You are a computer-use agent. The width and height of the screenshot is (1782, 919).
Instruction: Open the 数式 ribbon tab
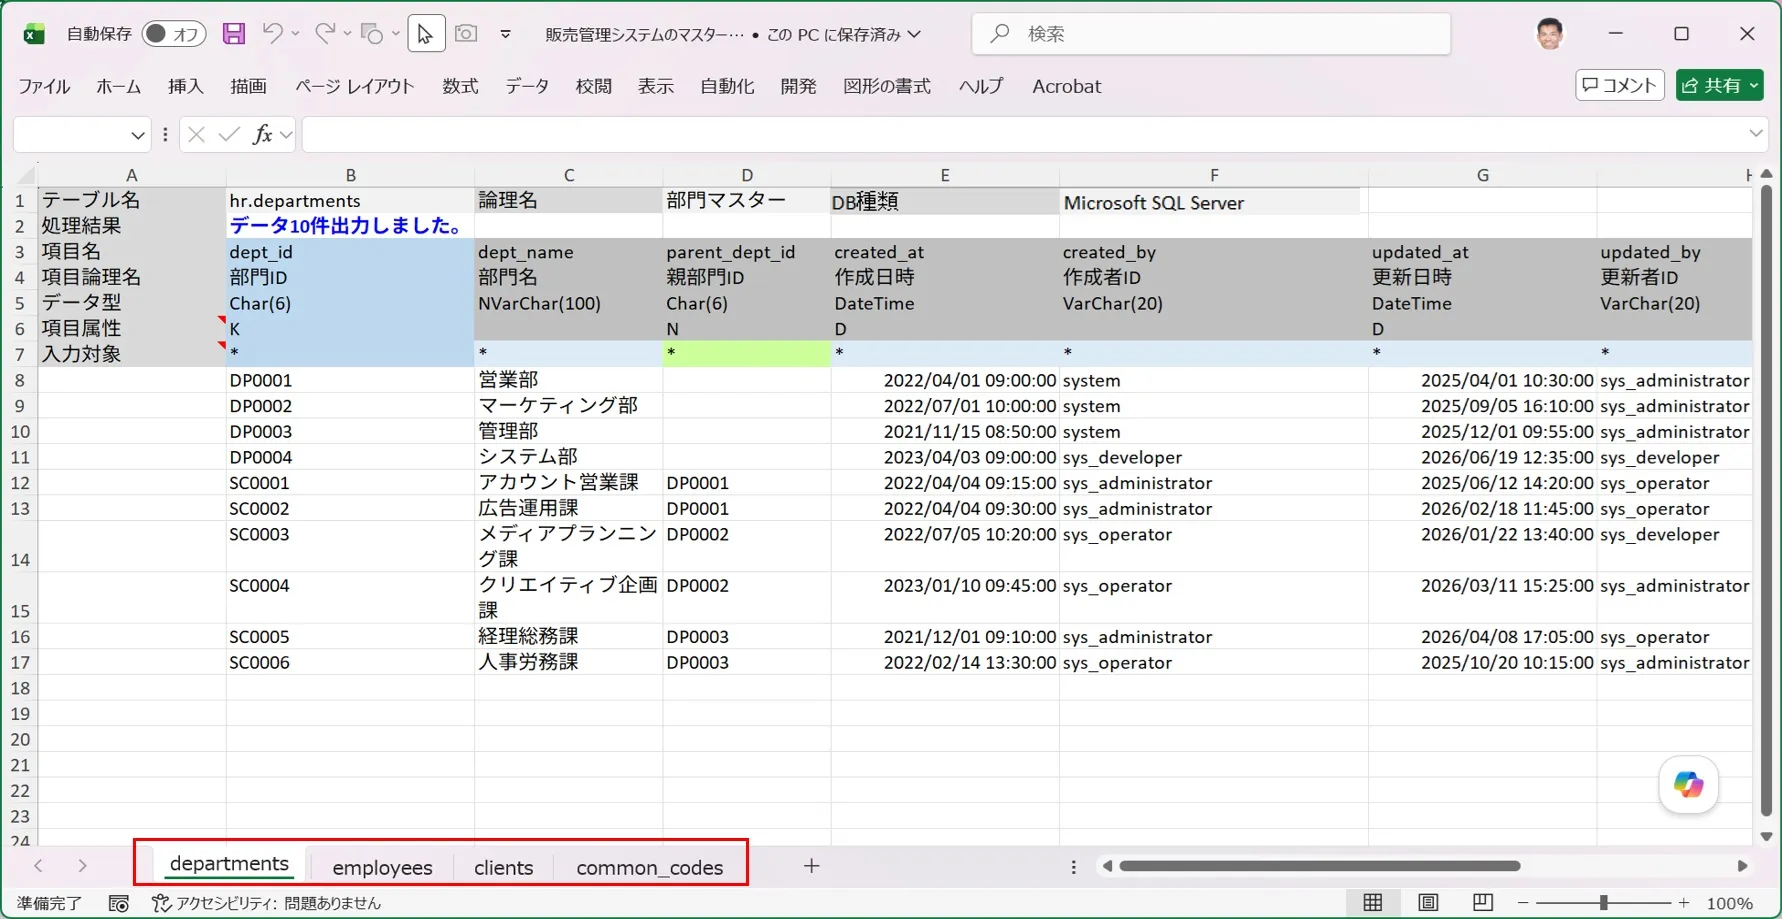[x=460, y=86]
